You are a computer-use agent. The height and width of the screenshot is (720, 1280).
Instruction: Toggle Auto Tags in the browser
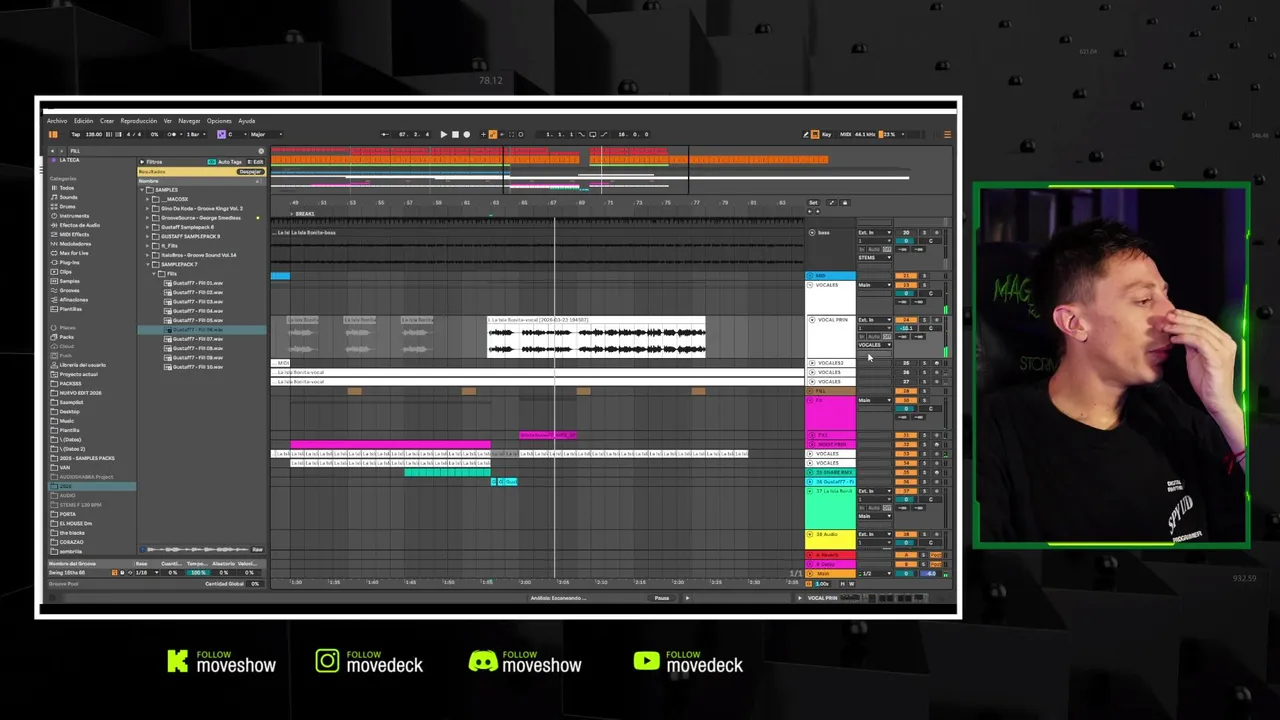click(225, 161)
